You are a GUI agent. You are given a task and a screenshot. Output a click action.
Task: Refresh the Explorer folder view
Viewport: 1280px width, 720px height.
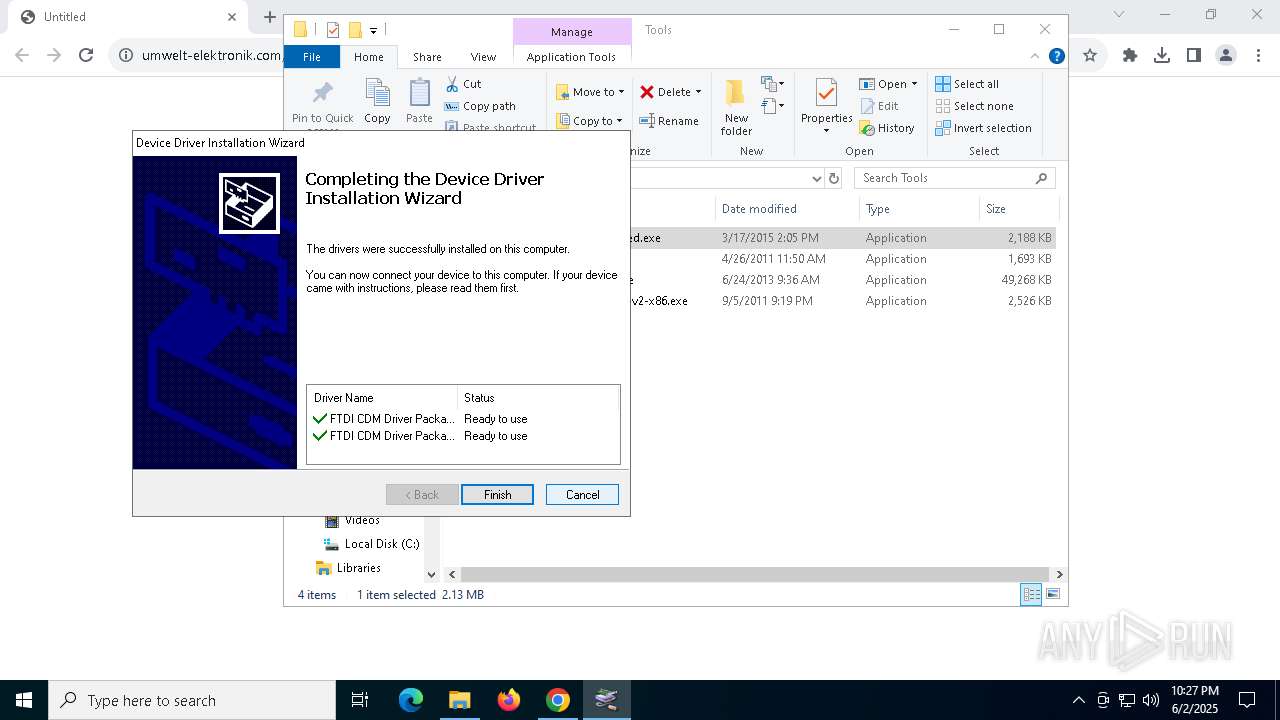tap(833, 178)
